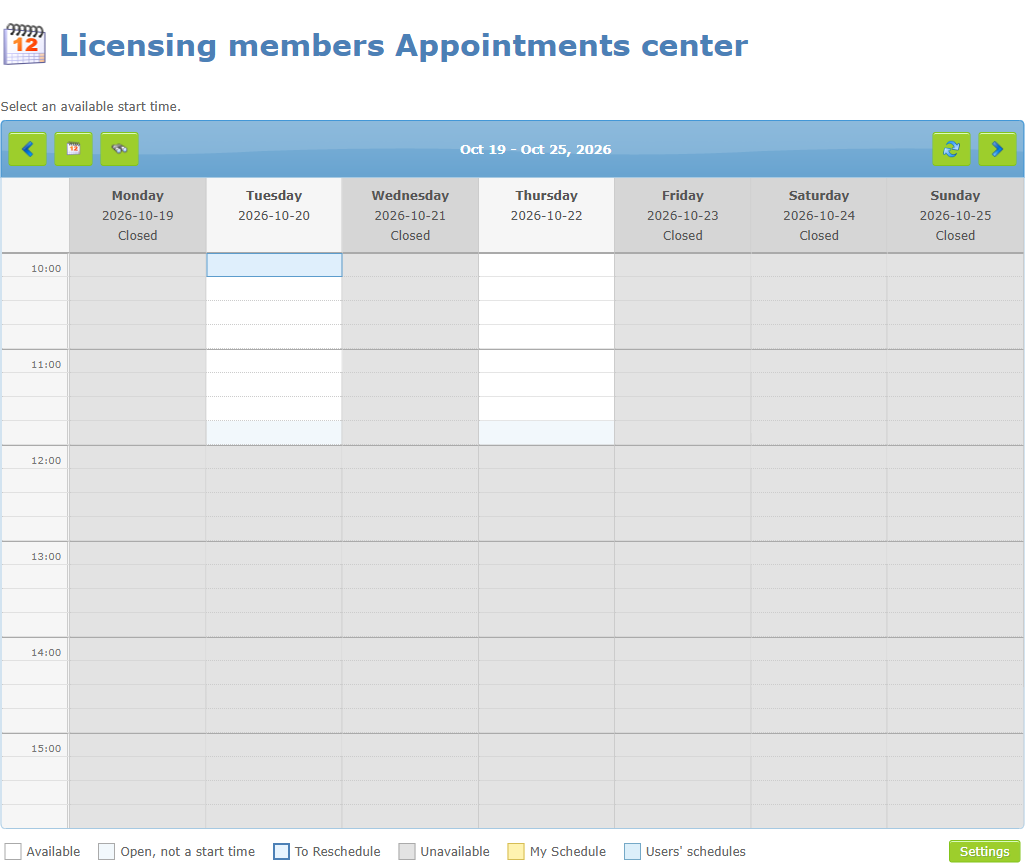
Task: Click the Oct 19 - Oct 25, 2026 date range title
Action: [x=535, y=149]
